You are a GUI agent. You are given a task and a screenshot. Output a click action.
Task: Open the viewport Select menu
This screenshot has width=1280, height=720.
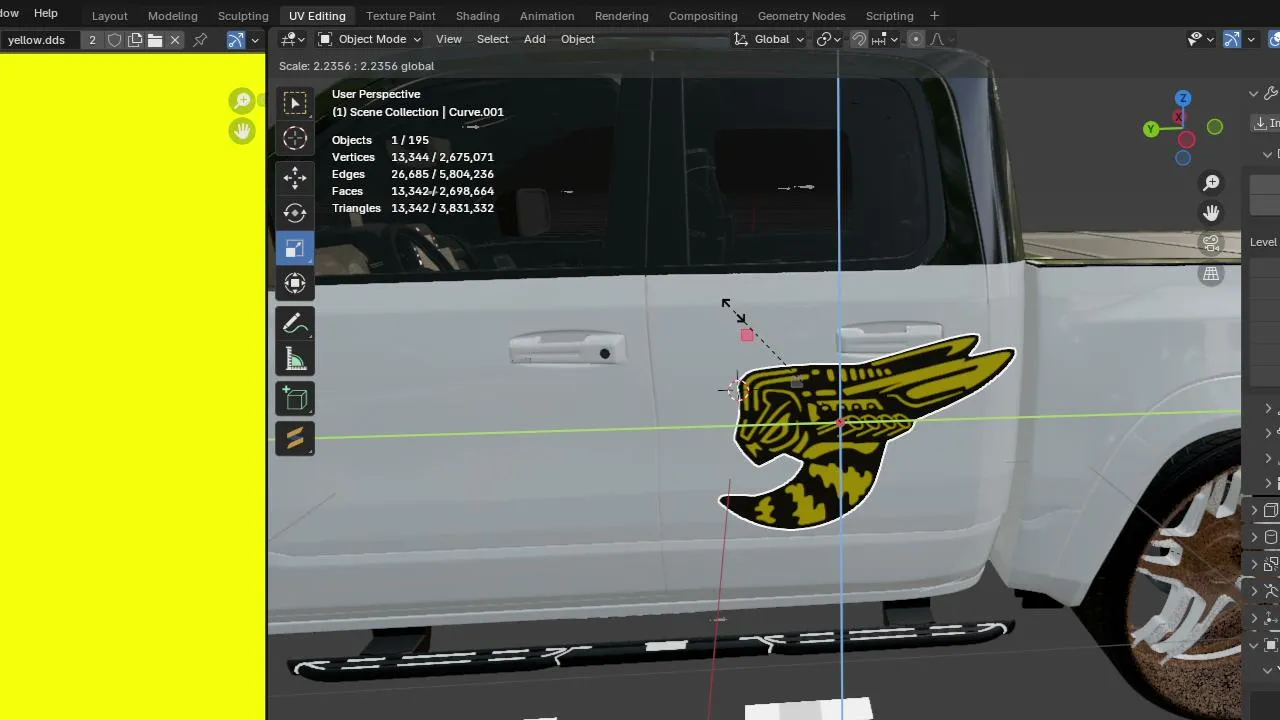coord(493,39)
